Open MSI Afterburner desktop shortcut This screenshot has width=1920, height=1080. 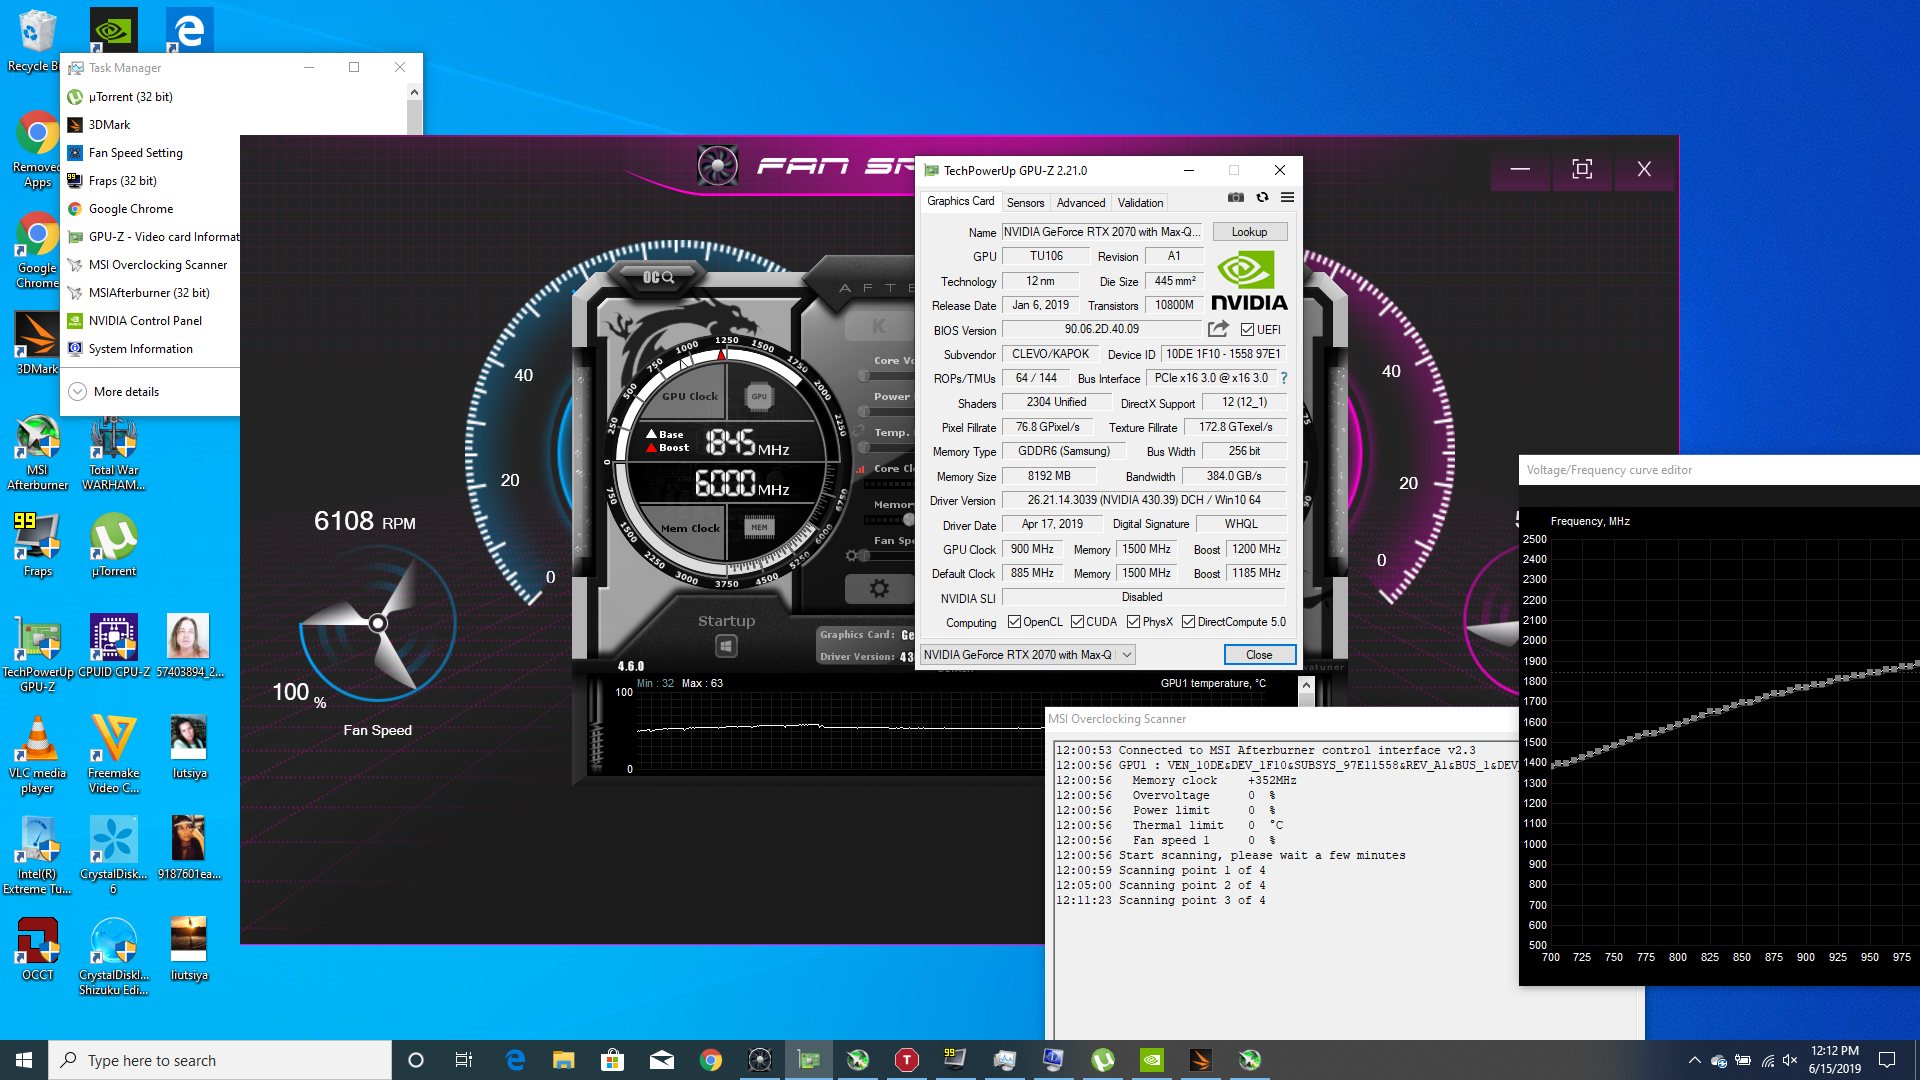click(x=38, y=452)
